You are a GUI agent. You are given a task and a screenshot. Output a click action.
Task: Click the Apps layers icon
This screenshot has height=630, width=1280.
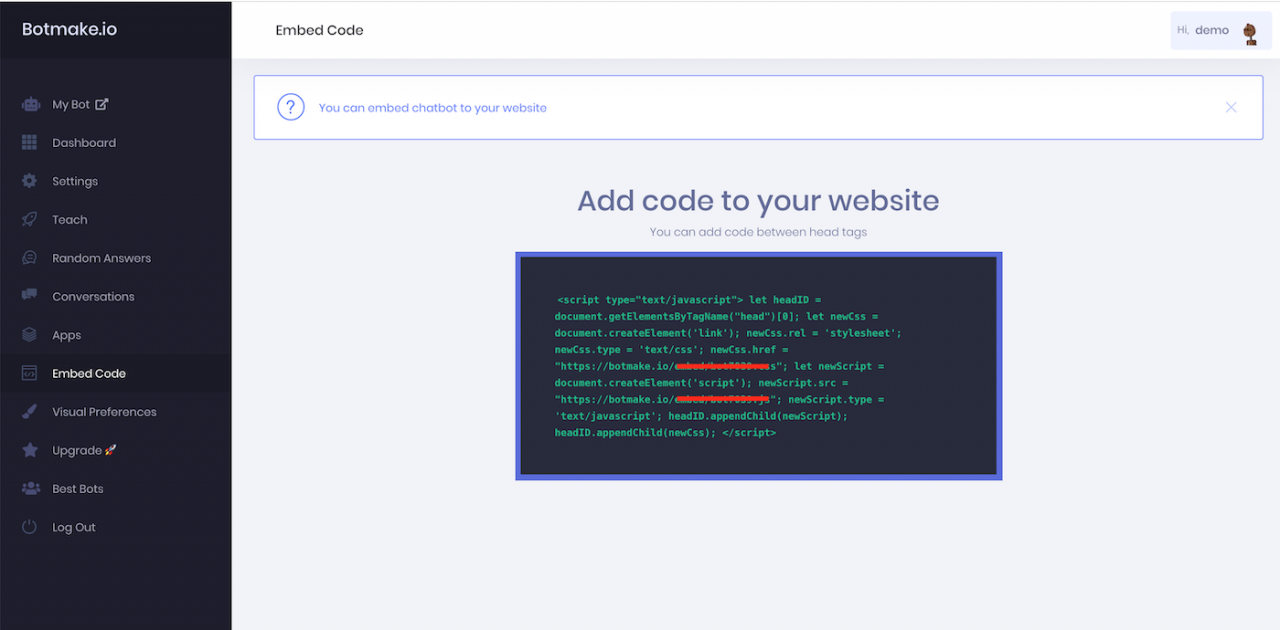click(30, 335)
